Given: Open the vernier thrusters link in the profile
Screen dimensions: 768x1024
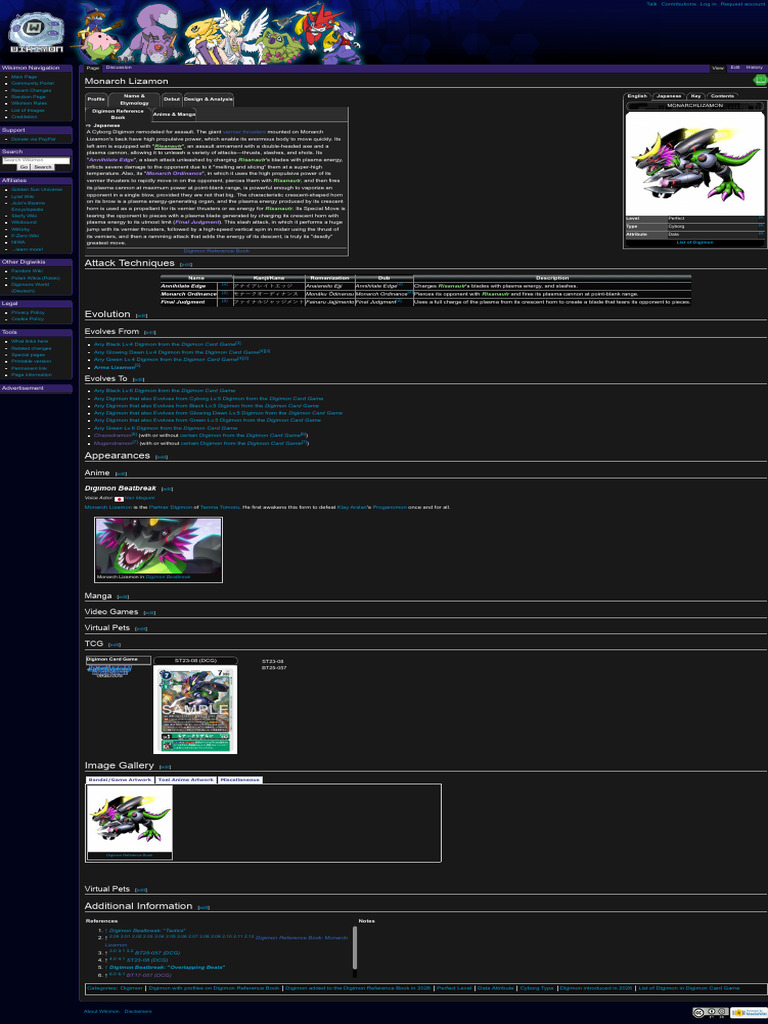Looking at the screenshot, I should coord(244,132).
